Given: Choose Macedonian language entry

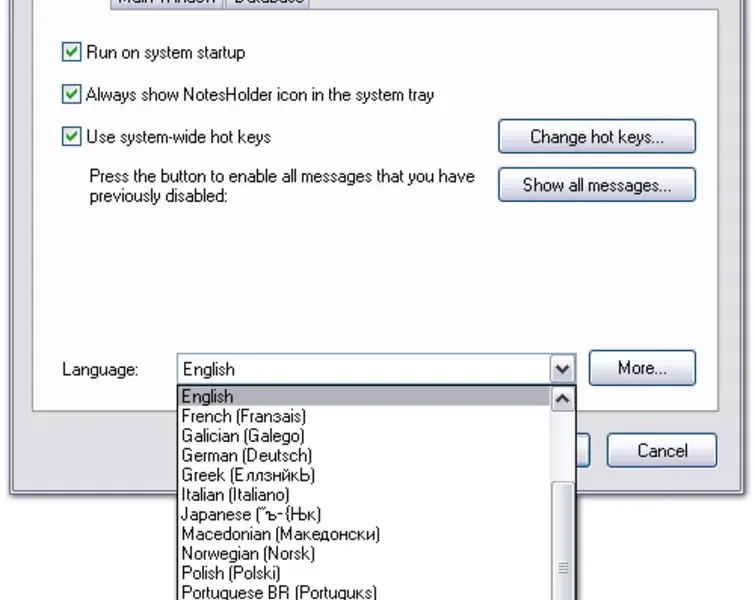Looking at the screenshot, I should click(x=364, y=535).
